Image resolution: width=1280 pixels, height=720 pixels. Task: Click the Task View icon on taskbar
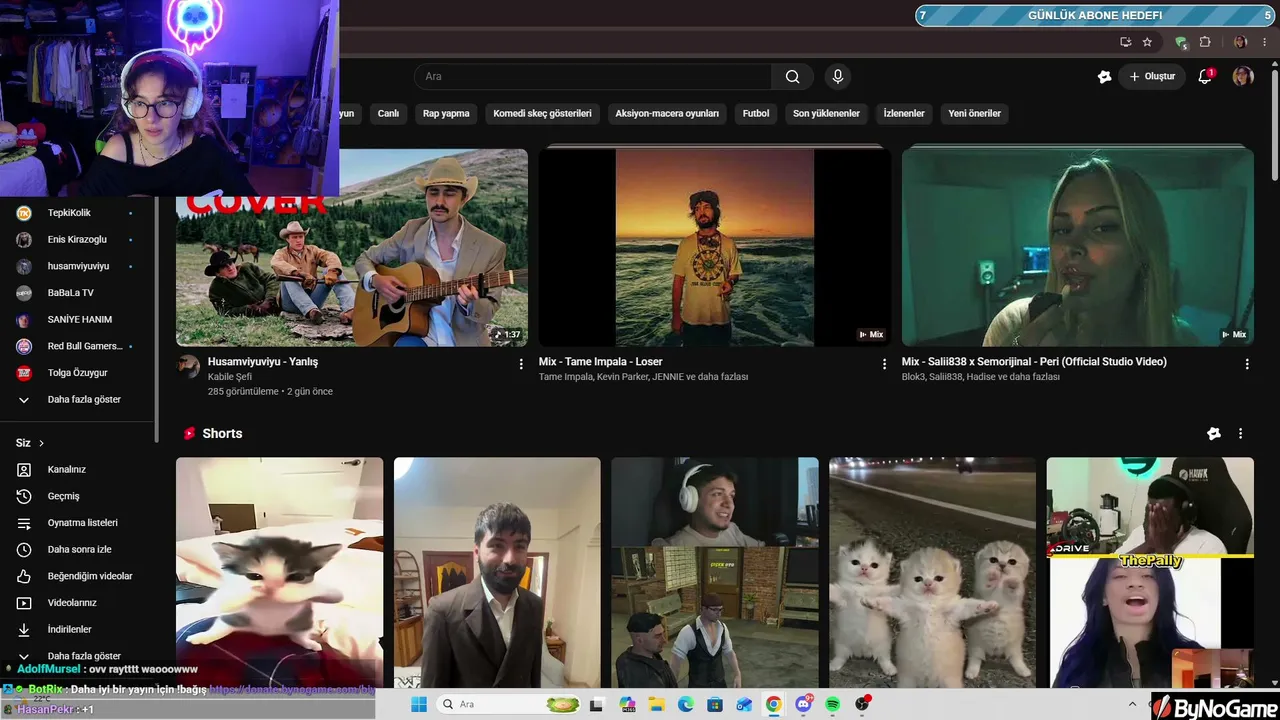[597, 704]
